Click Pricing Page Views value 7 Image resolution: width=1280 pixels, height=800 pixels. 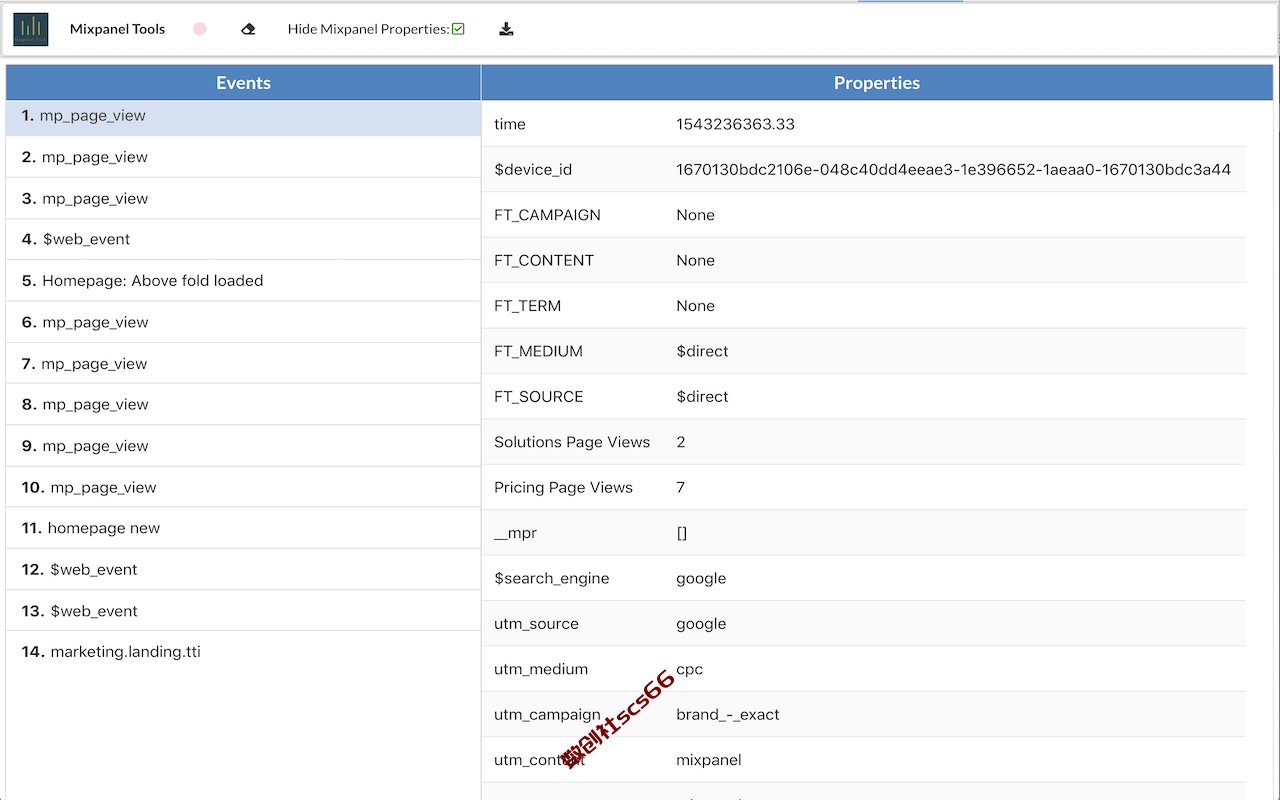point(681,487)
